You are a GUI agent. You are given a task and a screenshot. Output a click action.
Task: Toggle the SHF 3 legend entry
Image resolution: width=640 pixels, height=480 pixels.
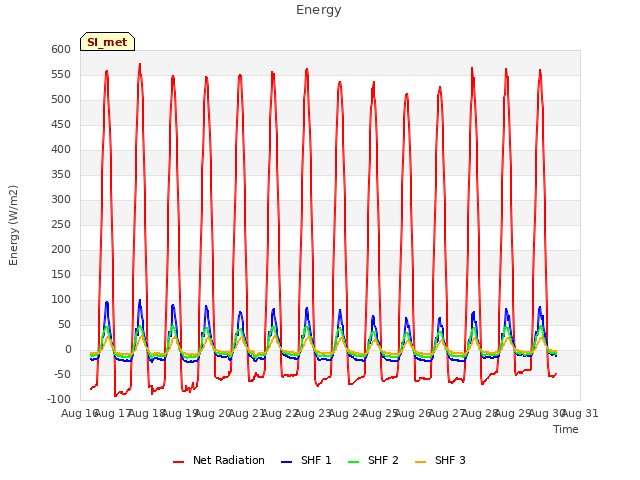tap(440, 460)
